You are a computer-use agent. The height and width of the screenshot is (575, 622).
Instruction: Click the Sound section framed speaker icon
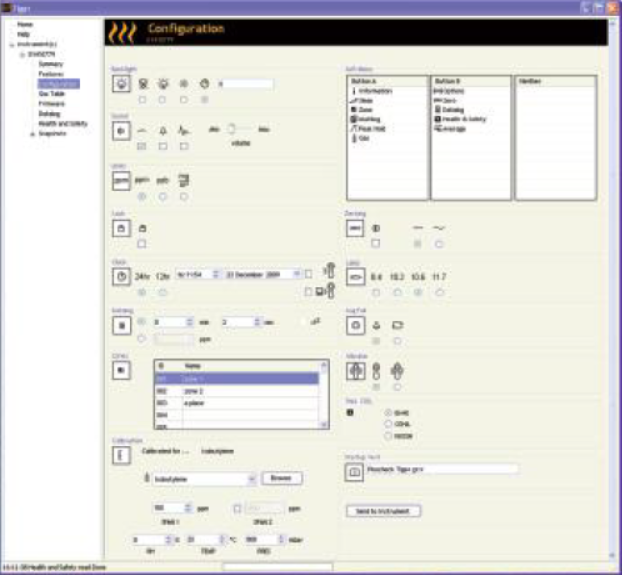pos(121,131)
